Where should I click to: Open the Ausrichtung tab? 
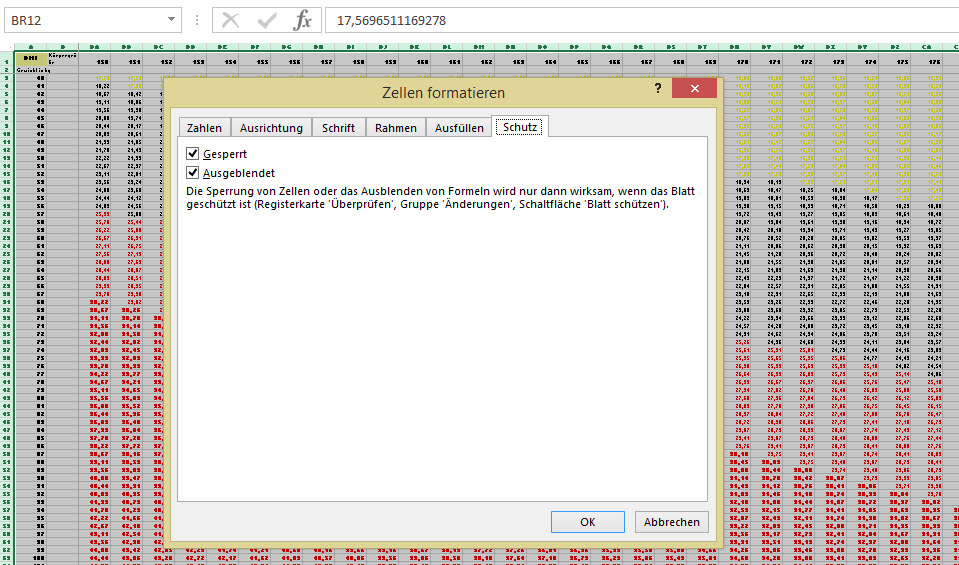[x=271, y=128]
